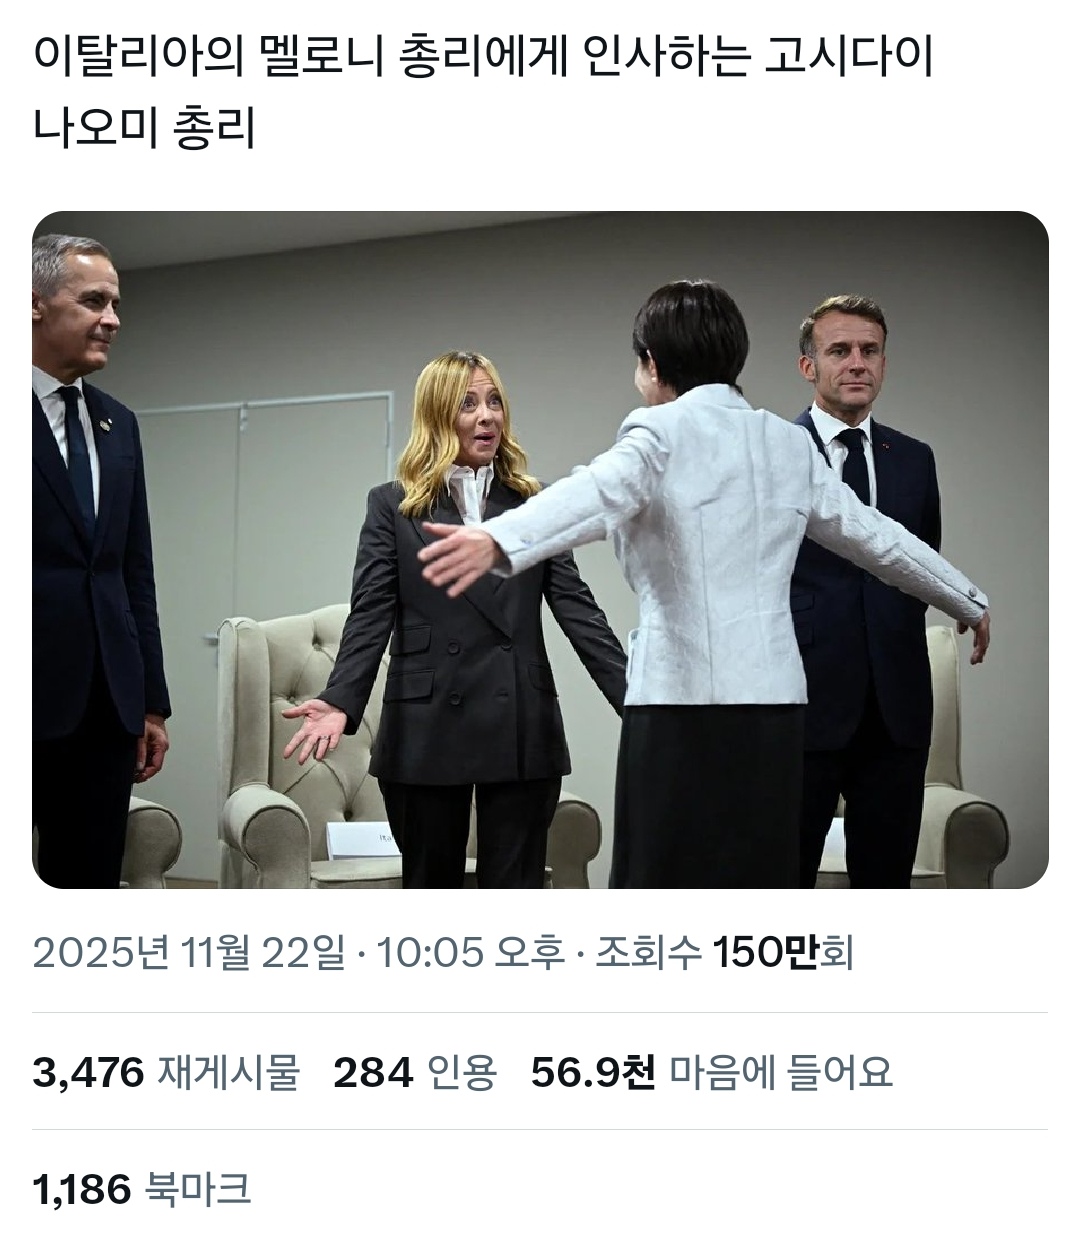Image resolution: width=1080 pixels, height=1236 pixels.
Task: Click the 56.9천 likes number
Action: [x=592, y=1073]
